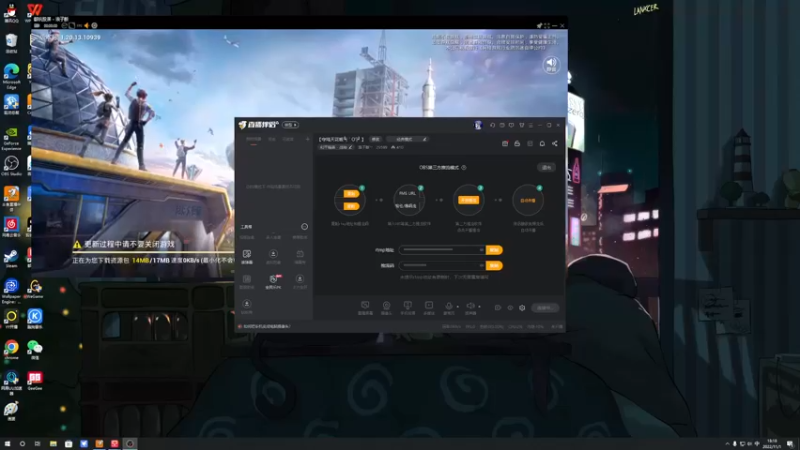
Task: Click the video play source icon in the bottom bar
Action: (x=429, y=307)
